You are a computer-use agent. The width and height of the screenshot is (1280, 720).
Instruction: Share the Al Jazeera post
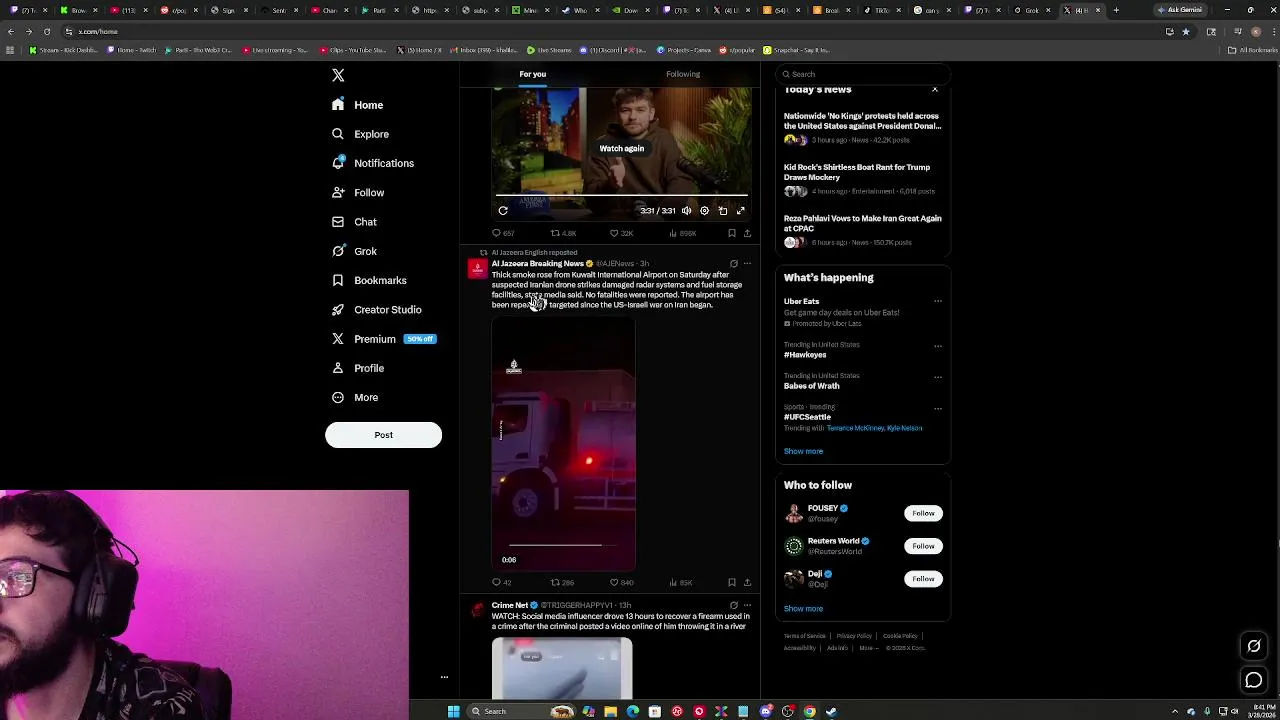tap(747, 582)
